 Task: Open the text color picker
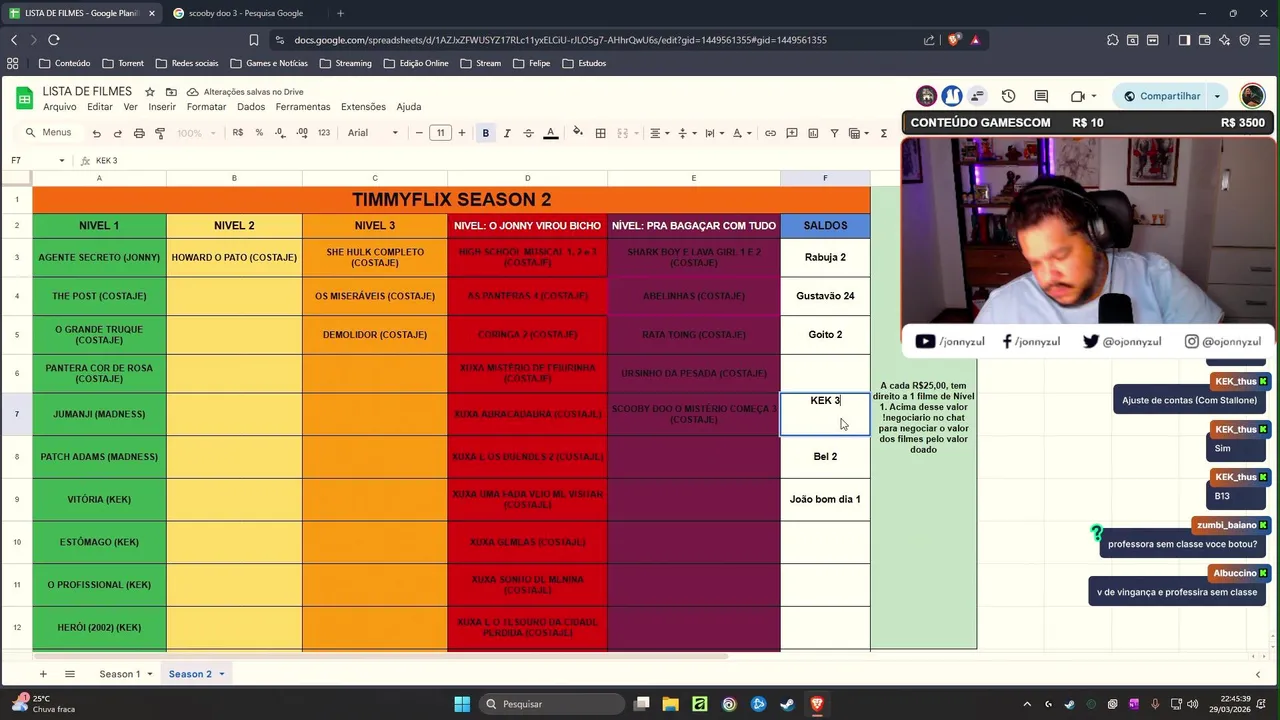click(550, 133)
